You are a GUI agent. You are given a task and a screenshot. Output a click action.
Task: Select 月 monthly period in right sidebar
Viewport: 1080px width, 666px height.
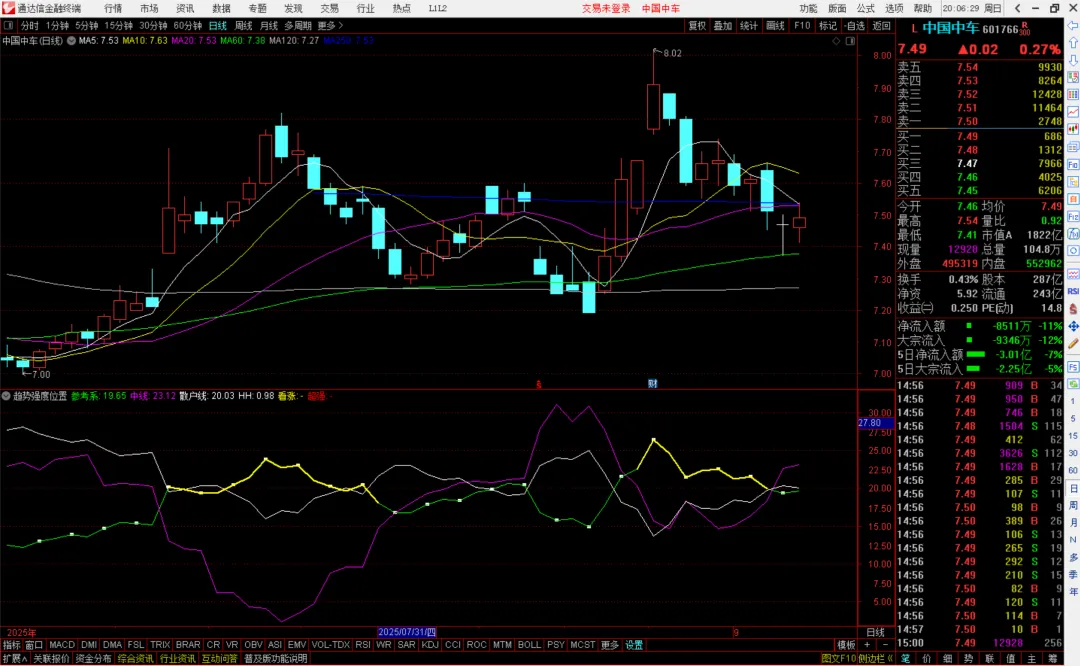click(1073, 521)
